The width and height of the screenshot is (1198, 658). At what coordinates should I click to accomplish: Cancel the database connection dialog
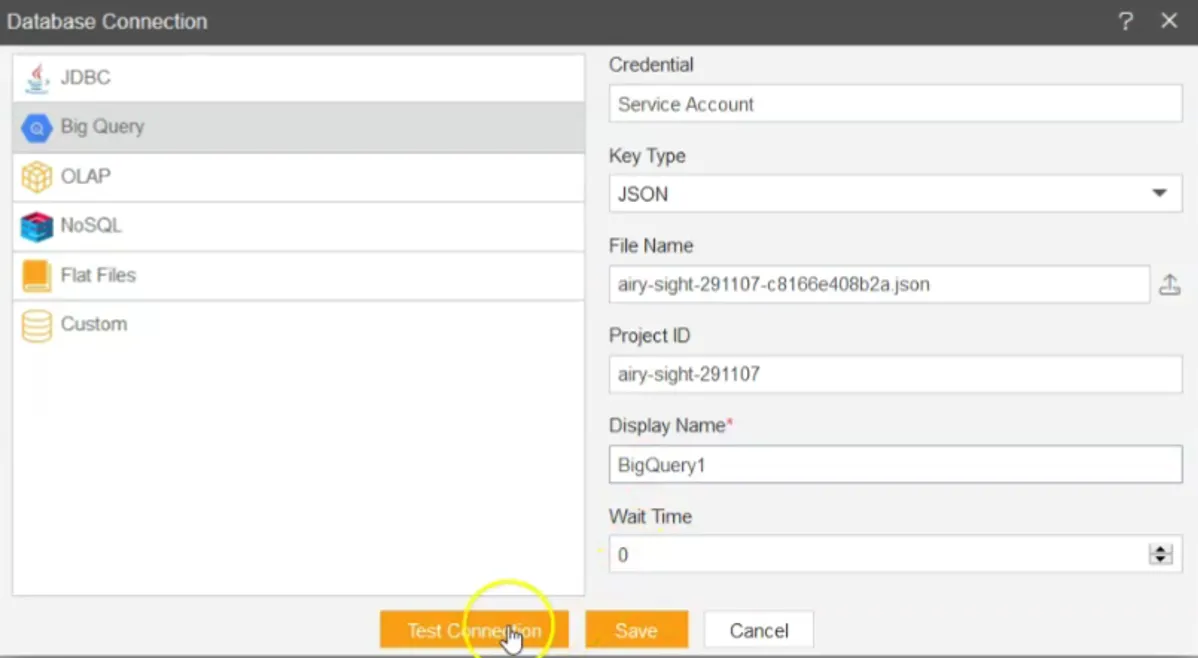click(759, 630)
